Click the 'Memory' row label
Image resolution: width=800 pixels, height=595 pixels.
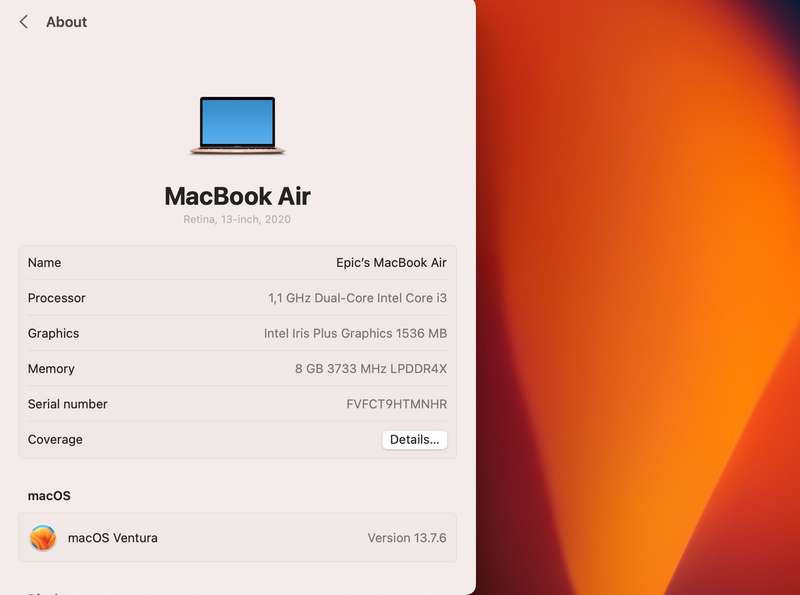[x=51, y=369]
